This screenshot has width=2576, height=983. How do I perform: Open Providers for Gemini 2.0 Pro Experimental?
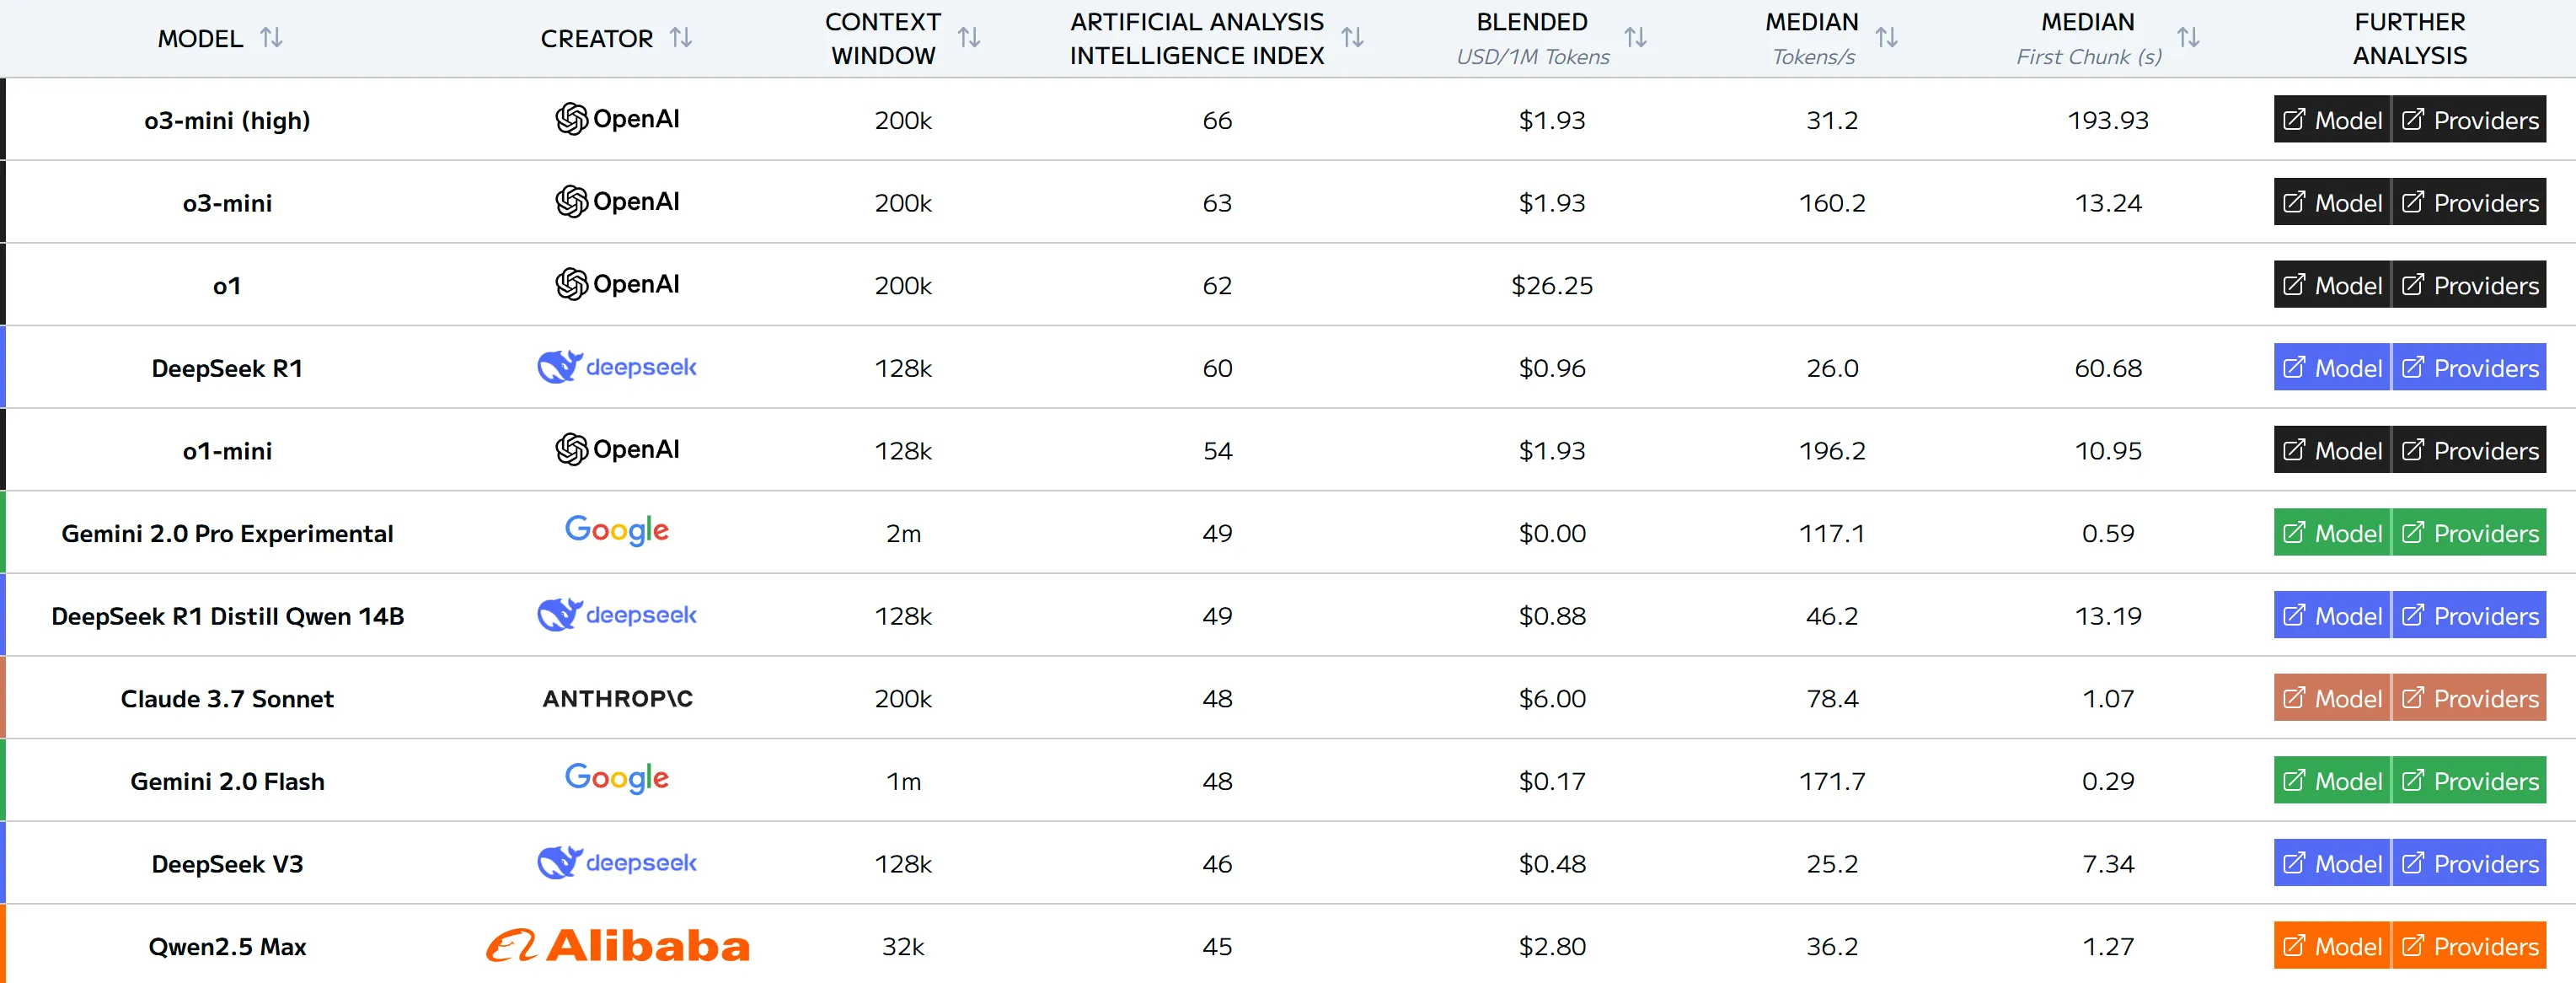coord(2469,533)
